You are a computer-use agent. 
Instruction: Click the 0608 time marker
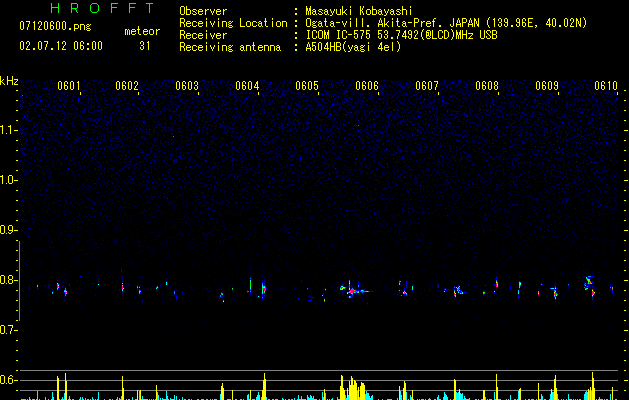pos(487,86)
